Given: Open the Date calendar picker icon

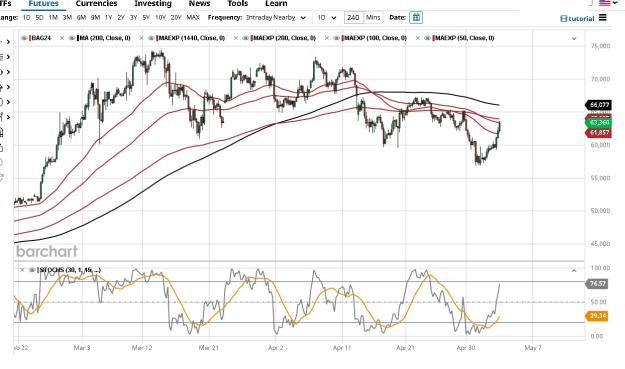Looking at the screenshot, I should pyautogui.click(x=416, y=18).
